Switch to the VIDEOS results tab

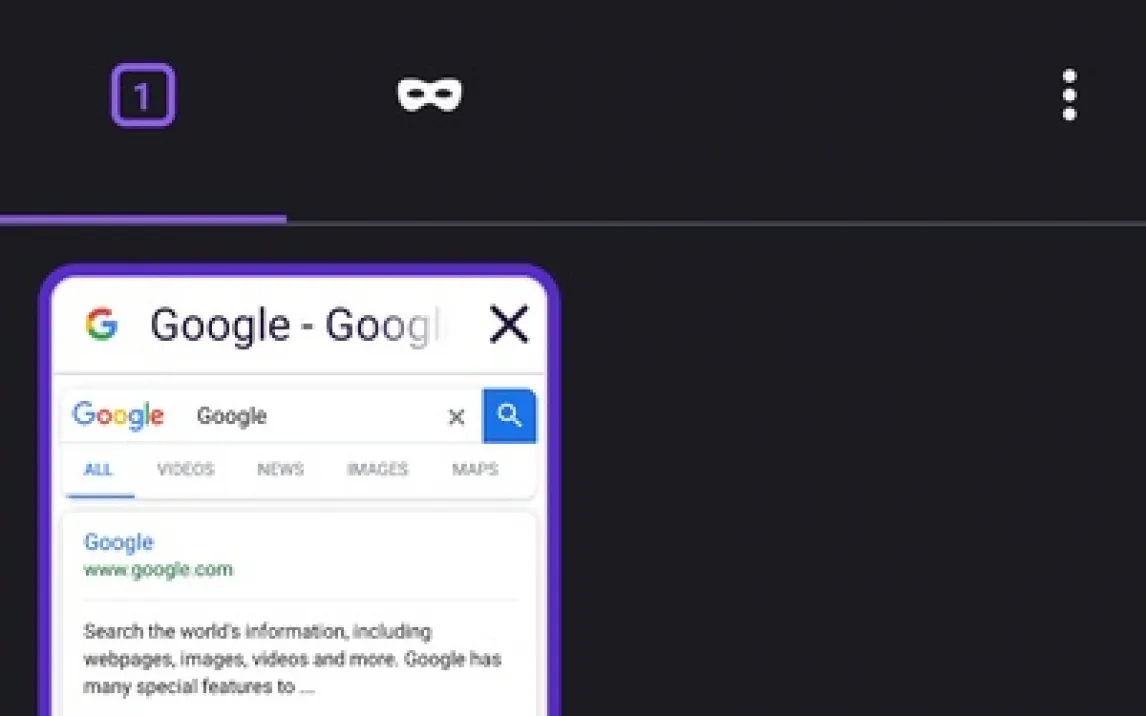point(186,469)
